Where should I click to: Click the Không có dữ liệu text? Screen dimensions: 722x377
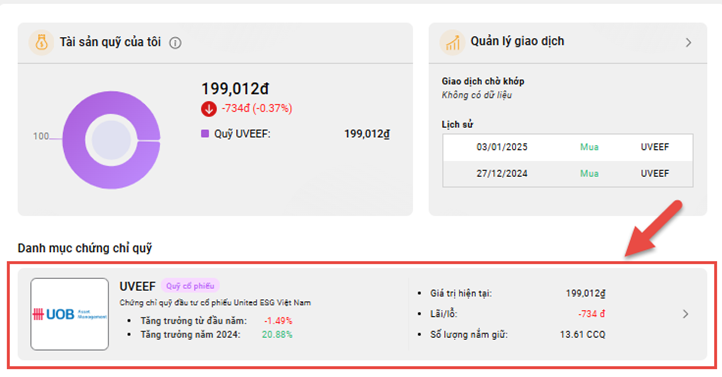tap(477, 95)
